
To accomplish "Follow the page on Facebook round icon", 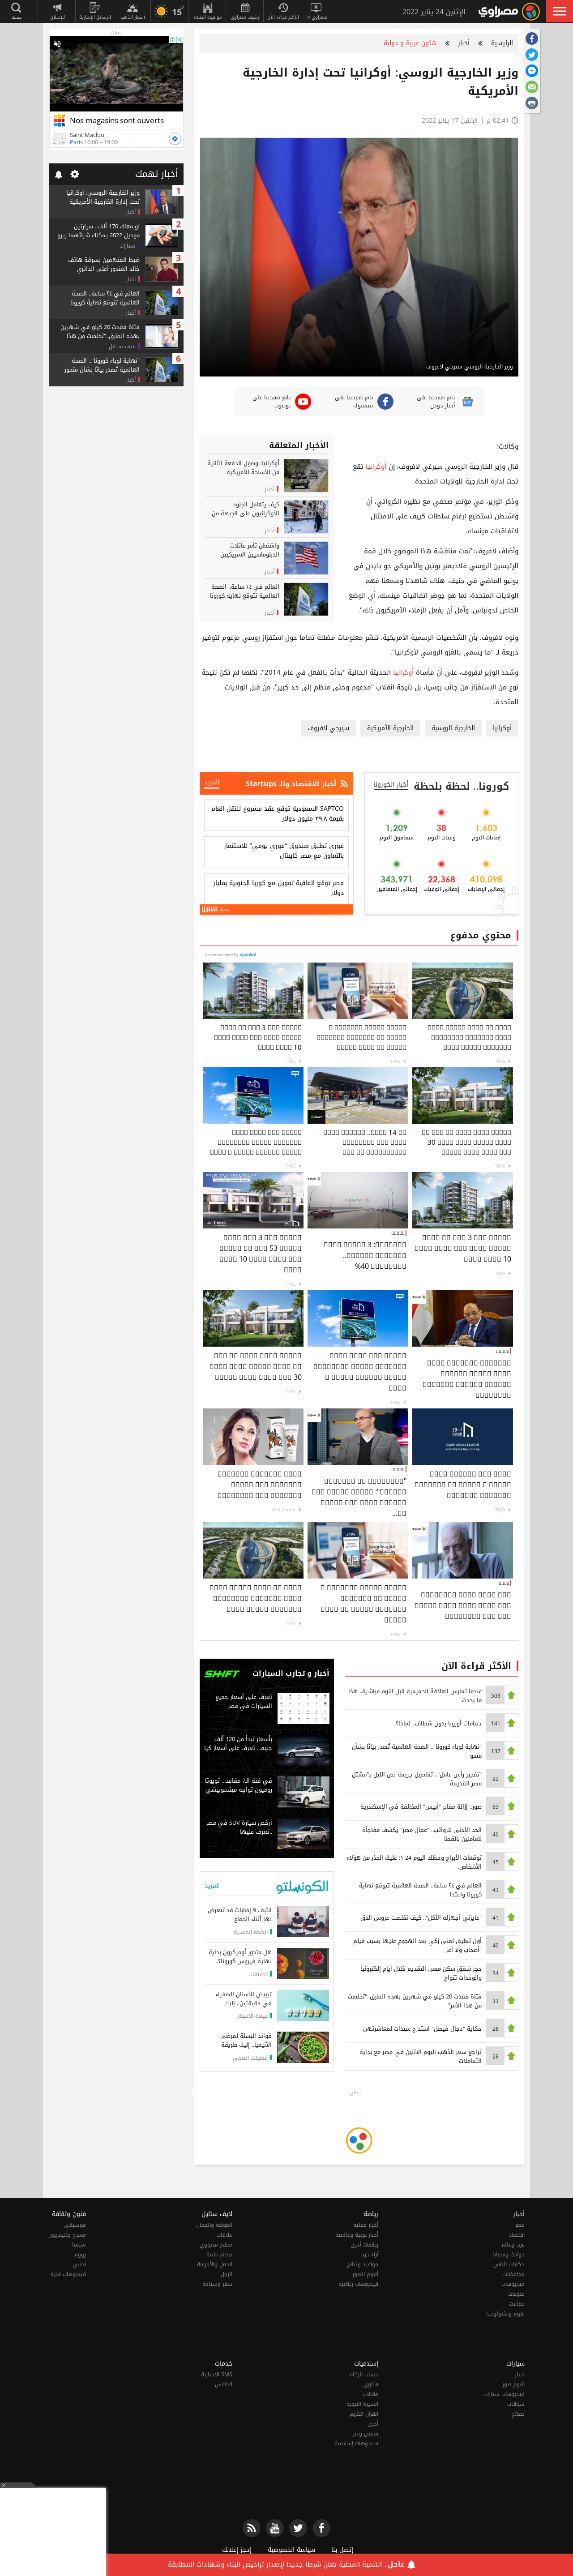I will [385, 402].
